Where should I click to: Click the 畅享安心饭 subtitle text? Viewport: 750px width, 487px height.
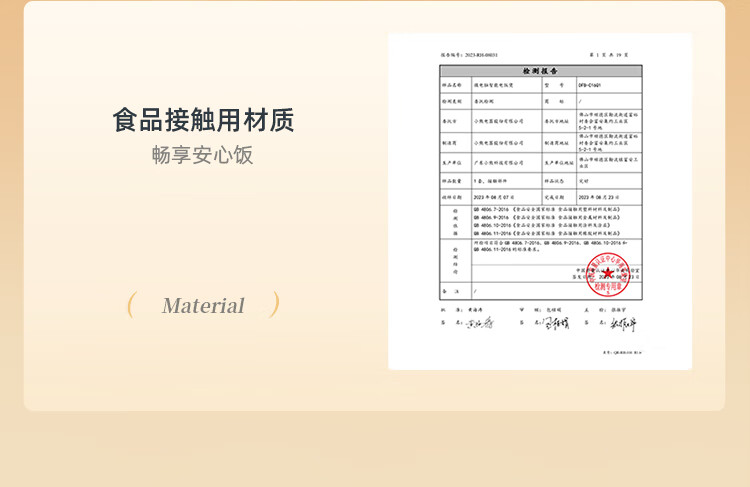point(202,155)
